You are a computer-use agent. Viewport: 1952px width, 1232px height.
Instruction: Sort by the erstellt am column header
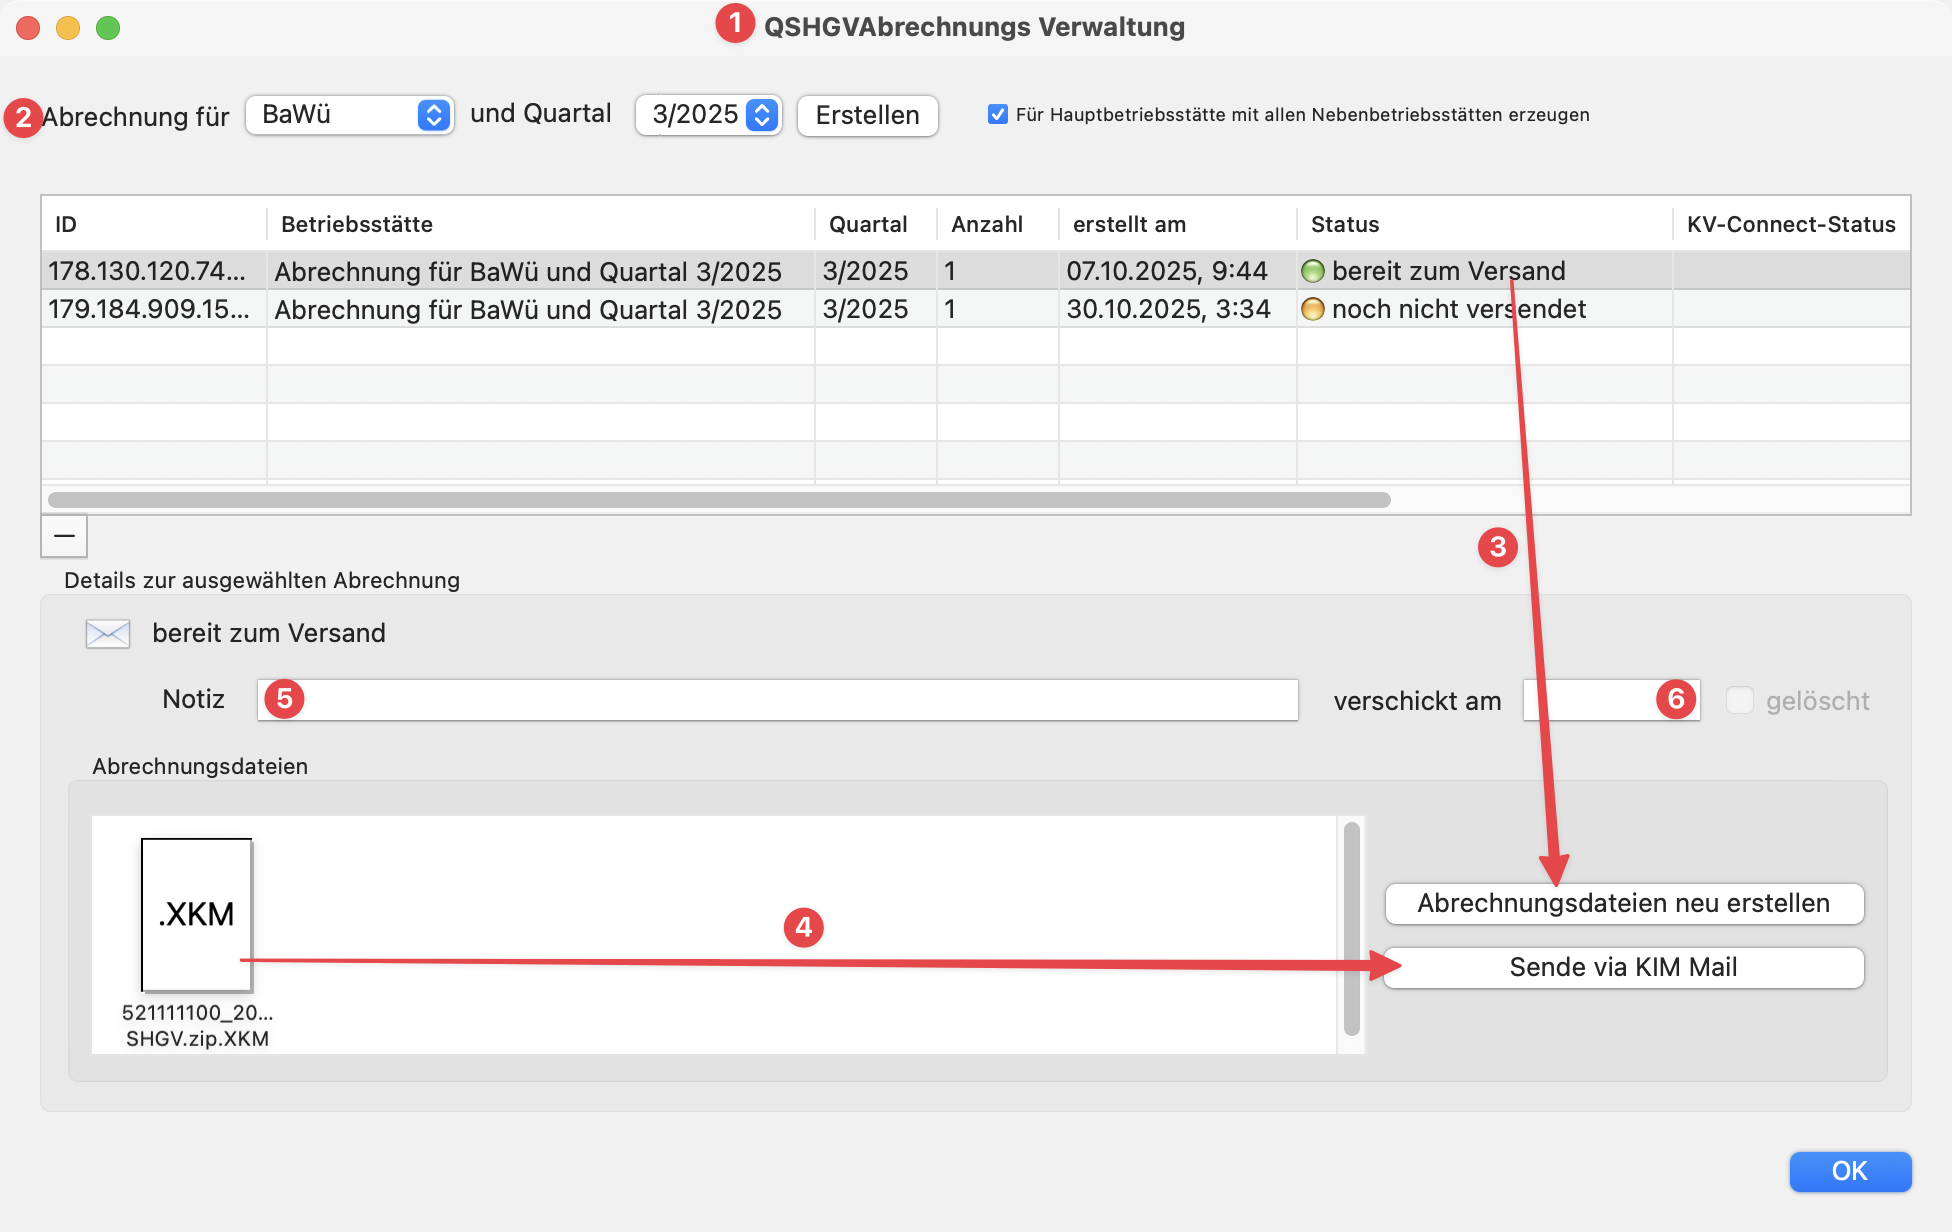coord(1129,224)
